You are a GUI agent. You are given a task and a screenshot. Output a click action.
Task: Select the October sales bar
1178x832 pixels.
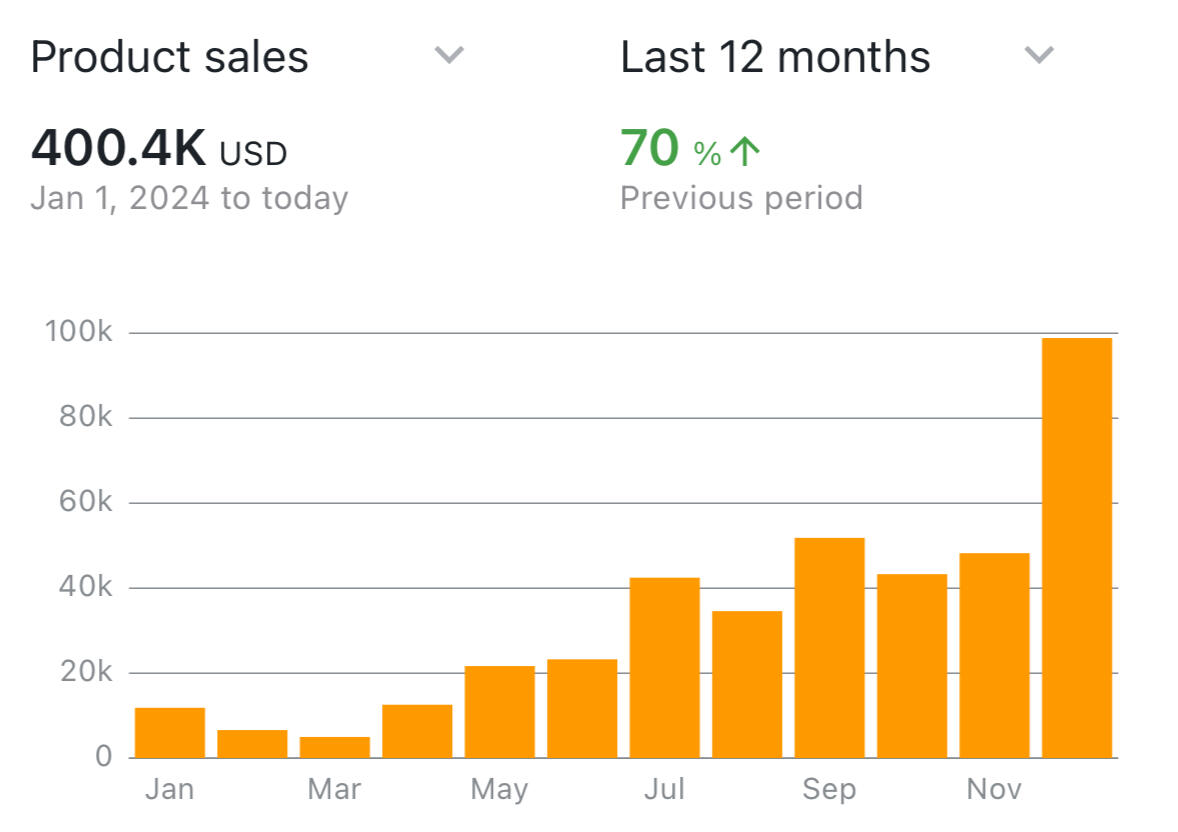tap(912, 666)
